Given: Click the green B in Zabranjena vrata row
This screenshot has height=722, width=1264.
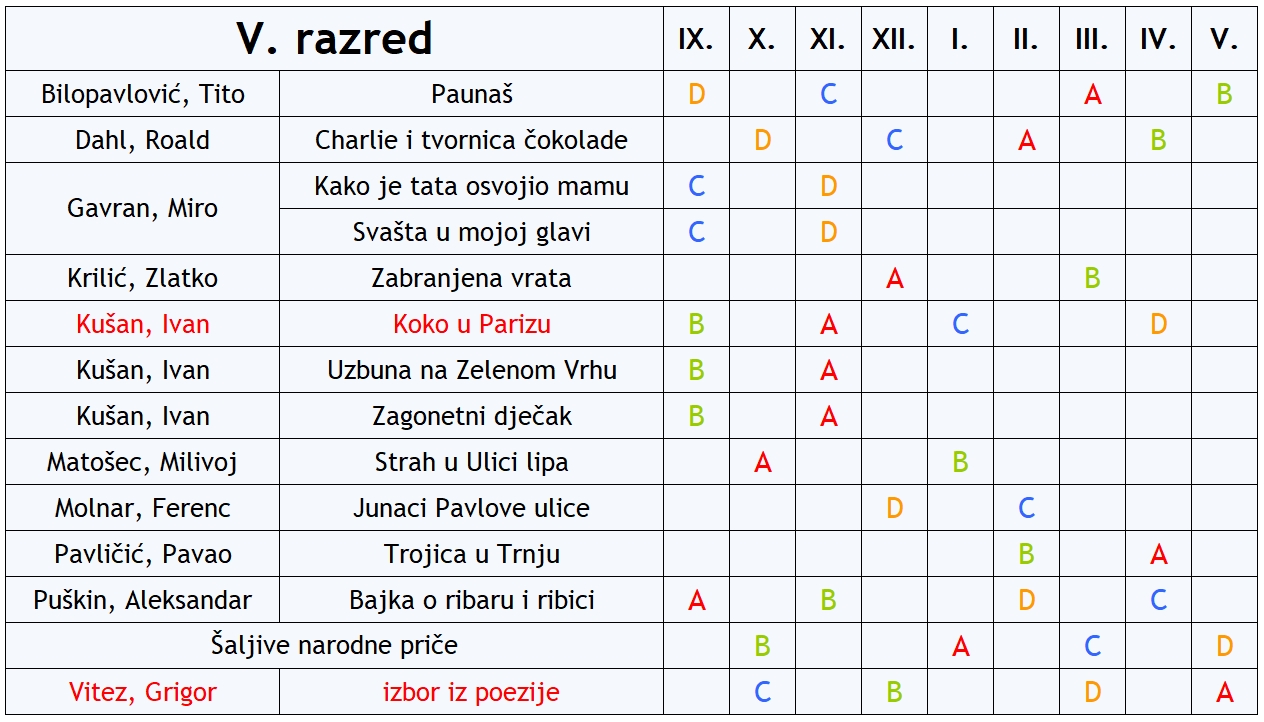Looking at the screenshot, I should 1092,278.
